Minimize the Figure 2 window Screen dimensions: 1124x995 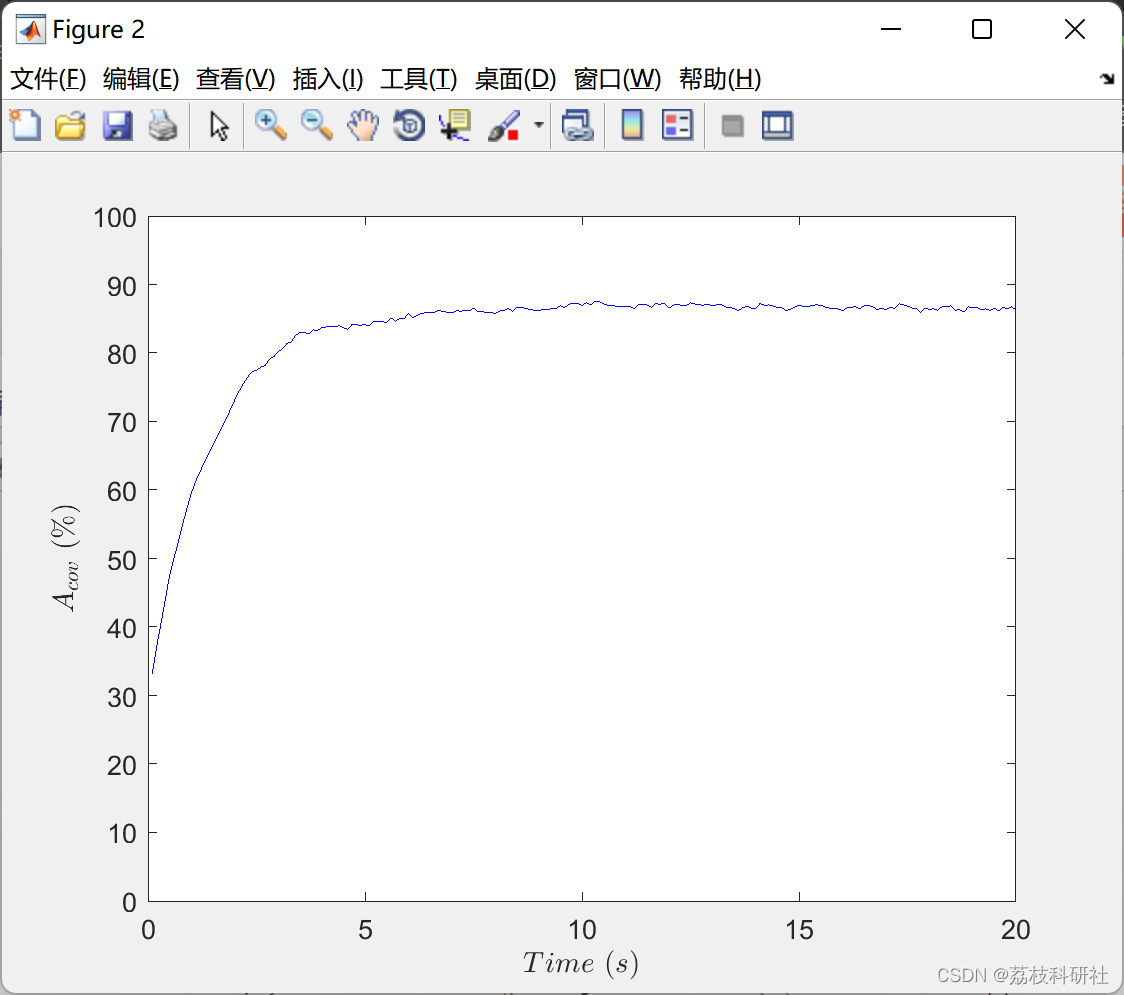pyautogui.click(x=891, y=29)
